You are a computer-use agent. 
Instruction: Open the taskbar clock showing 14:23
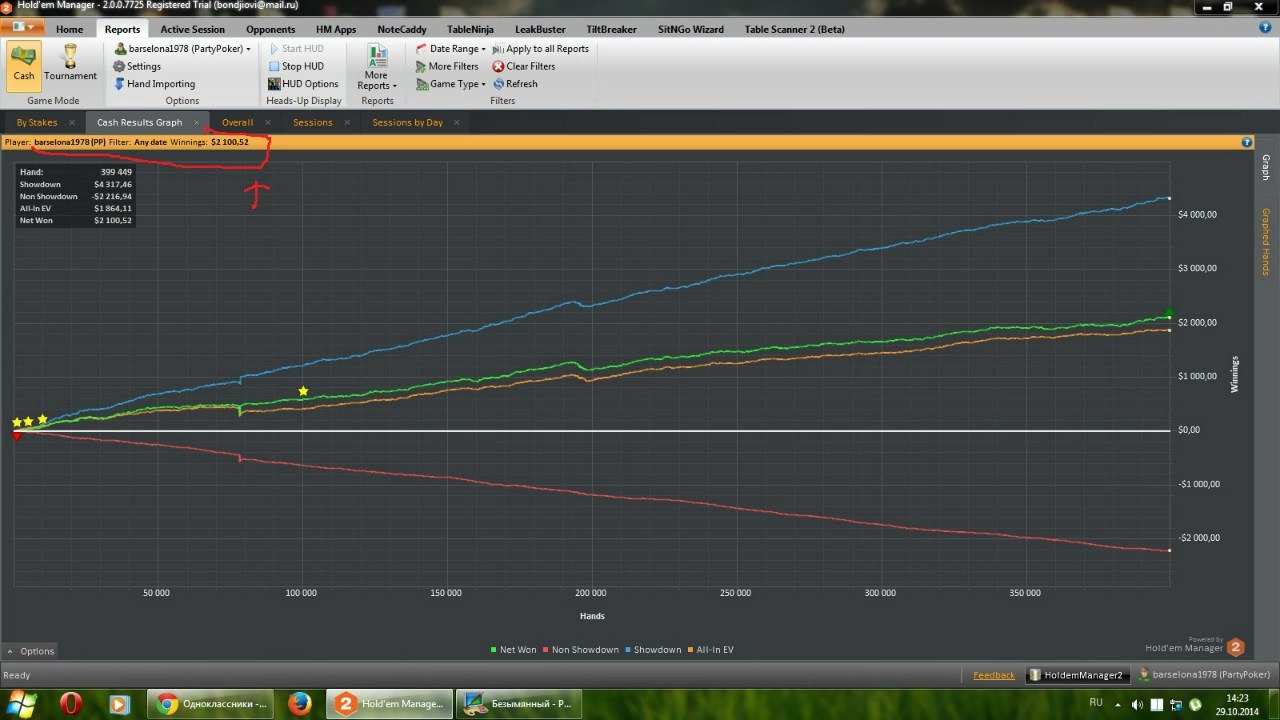(1237, 704)
